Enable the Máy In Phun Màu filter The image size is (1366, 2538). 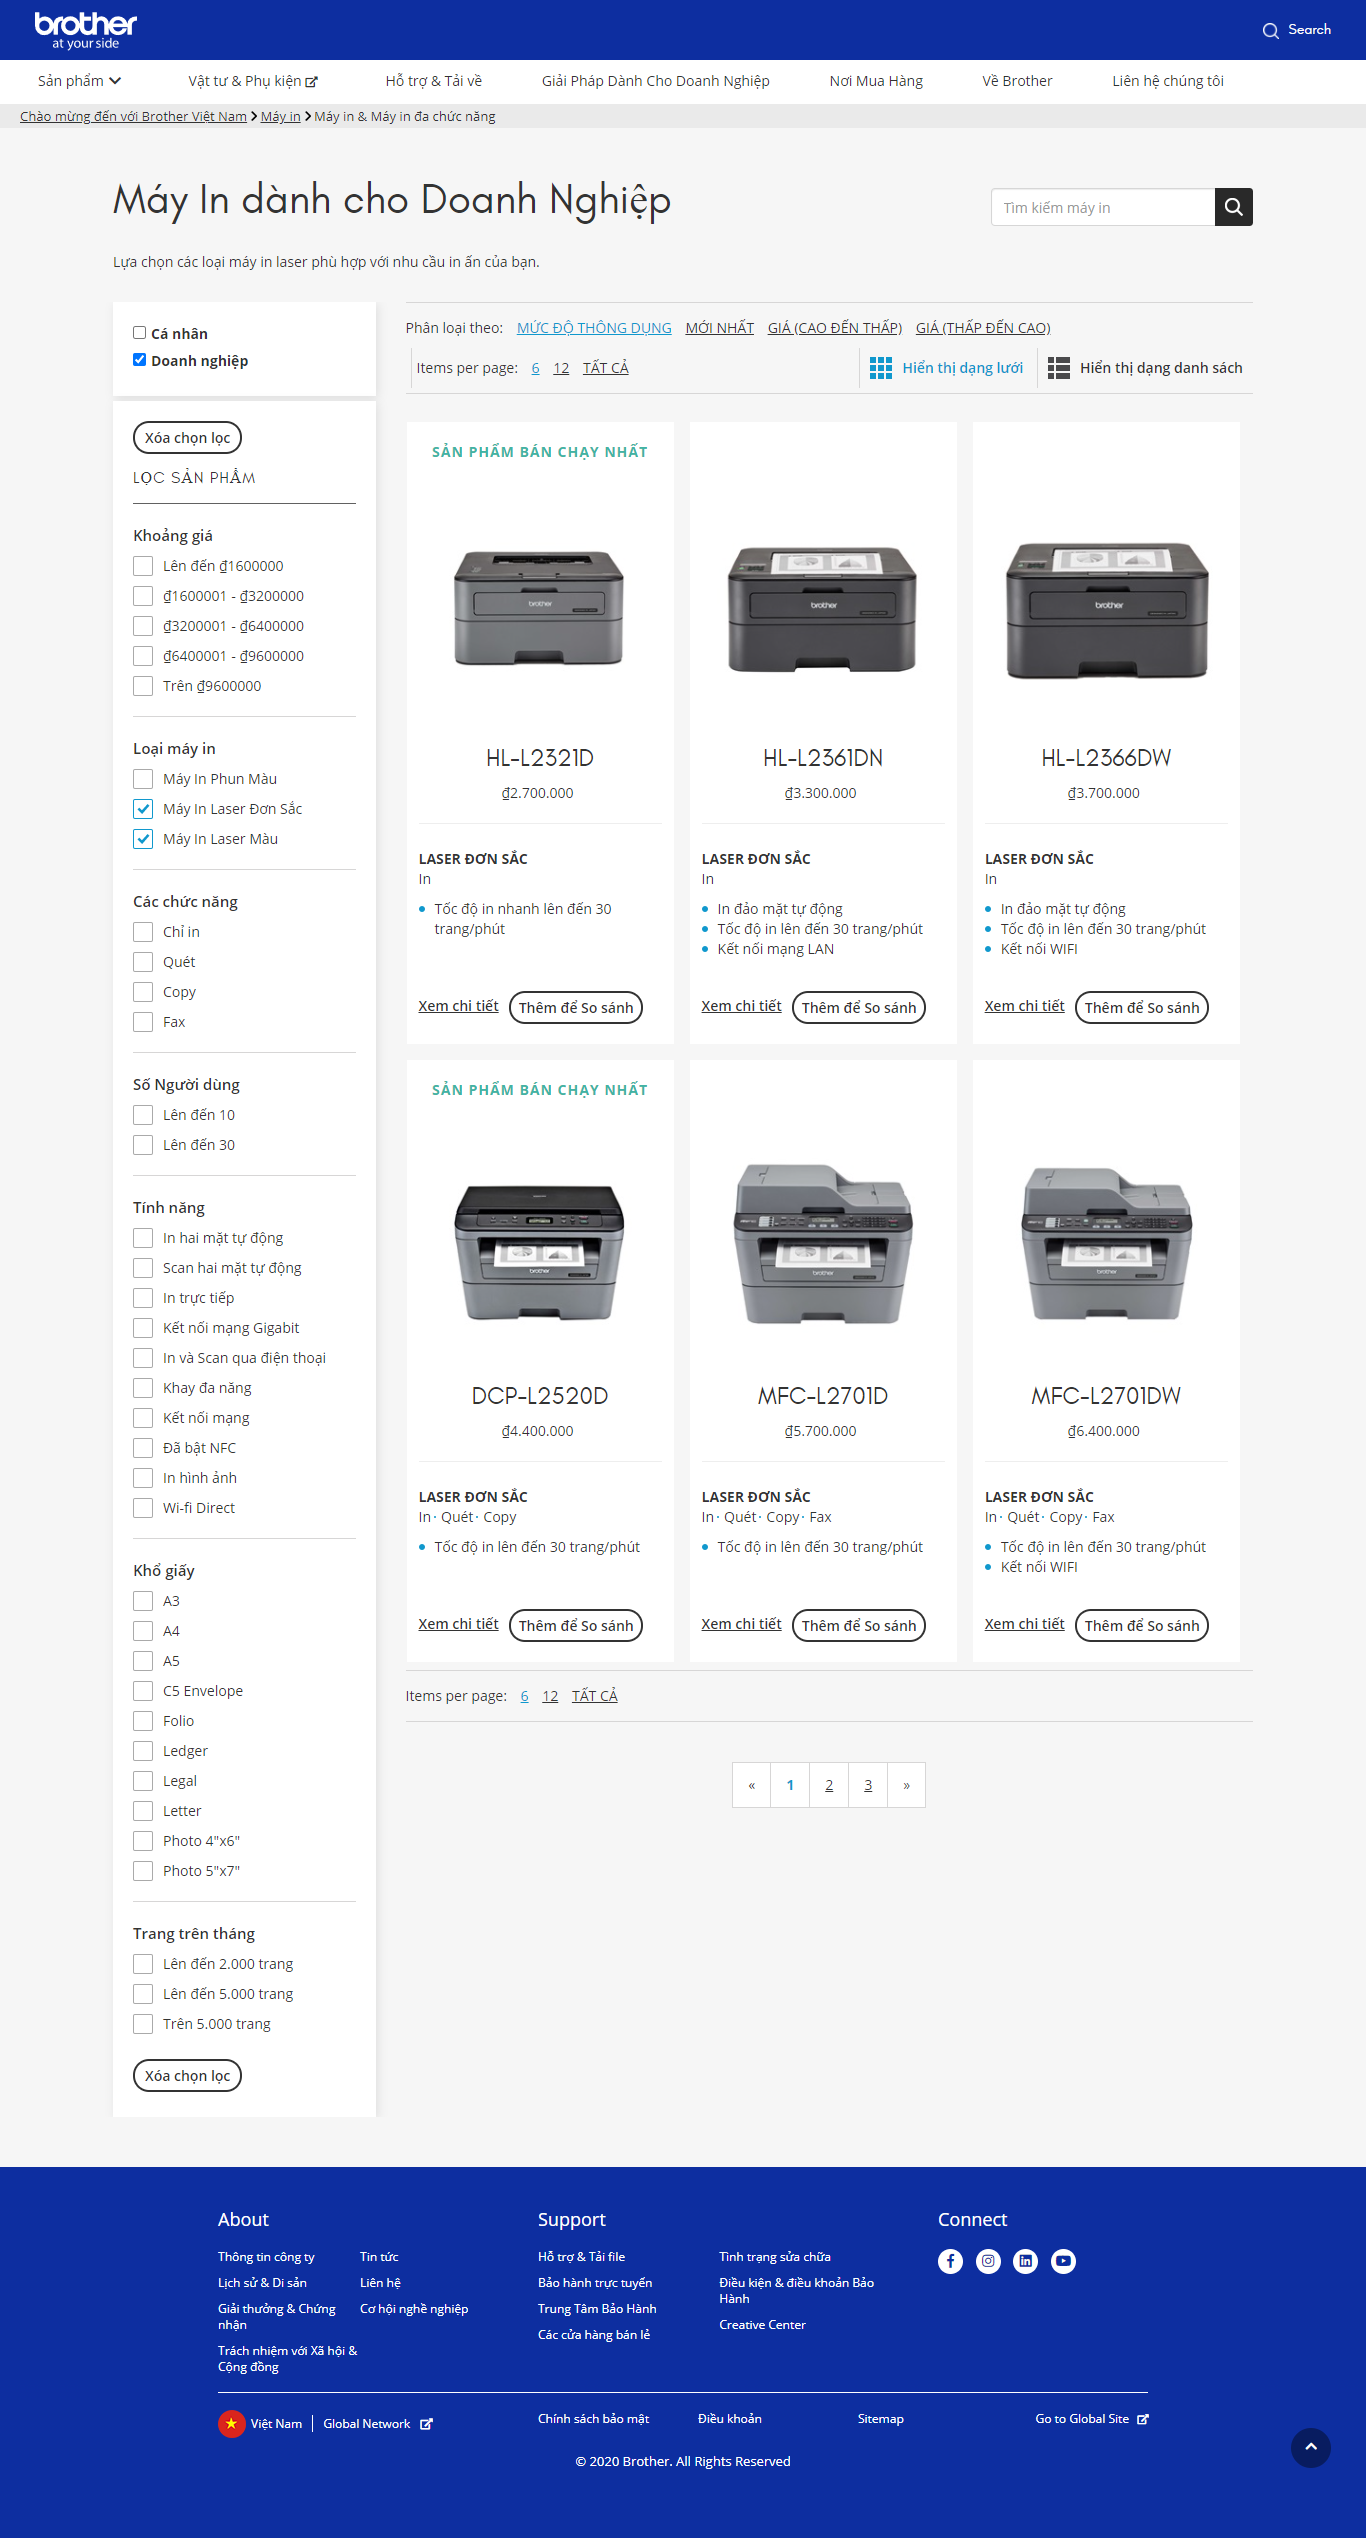[x=143, y=779]
